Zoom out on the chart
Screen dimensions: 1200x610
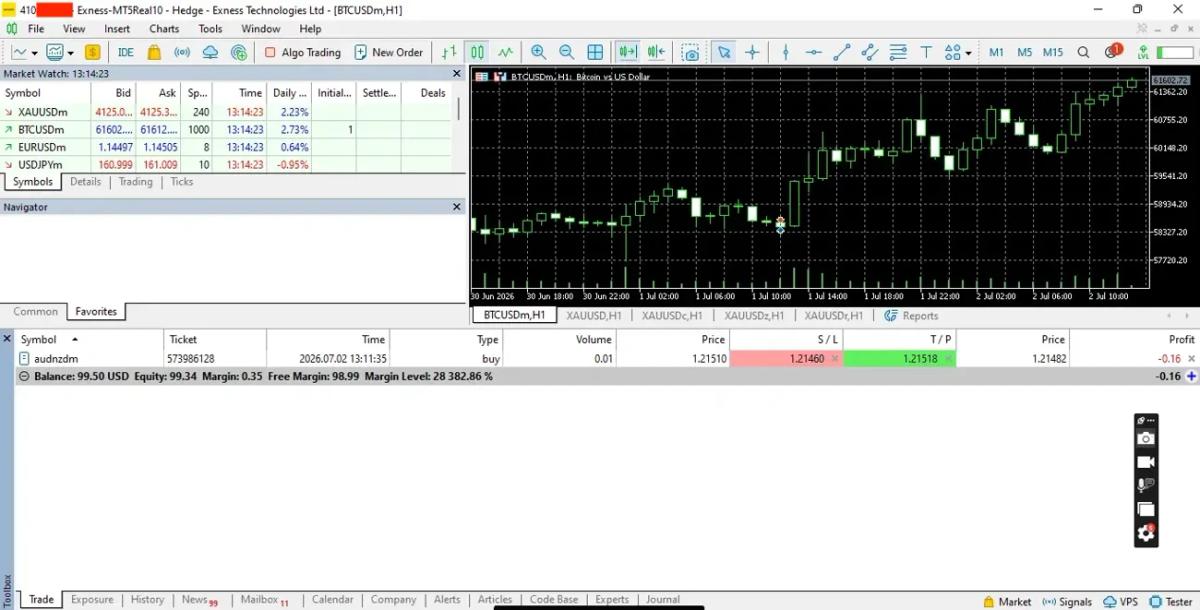(x=567, y=52)
